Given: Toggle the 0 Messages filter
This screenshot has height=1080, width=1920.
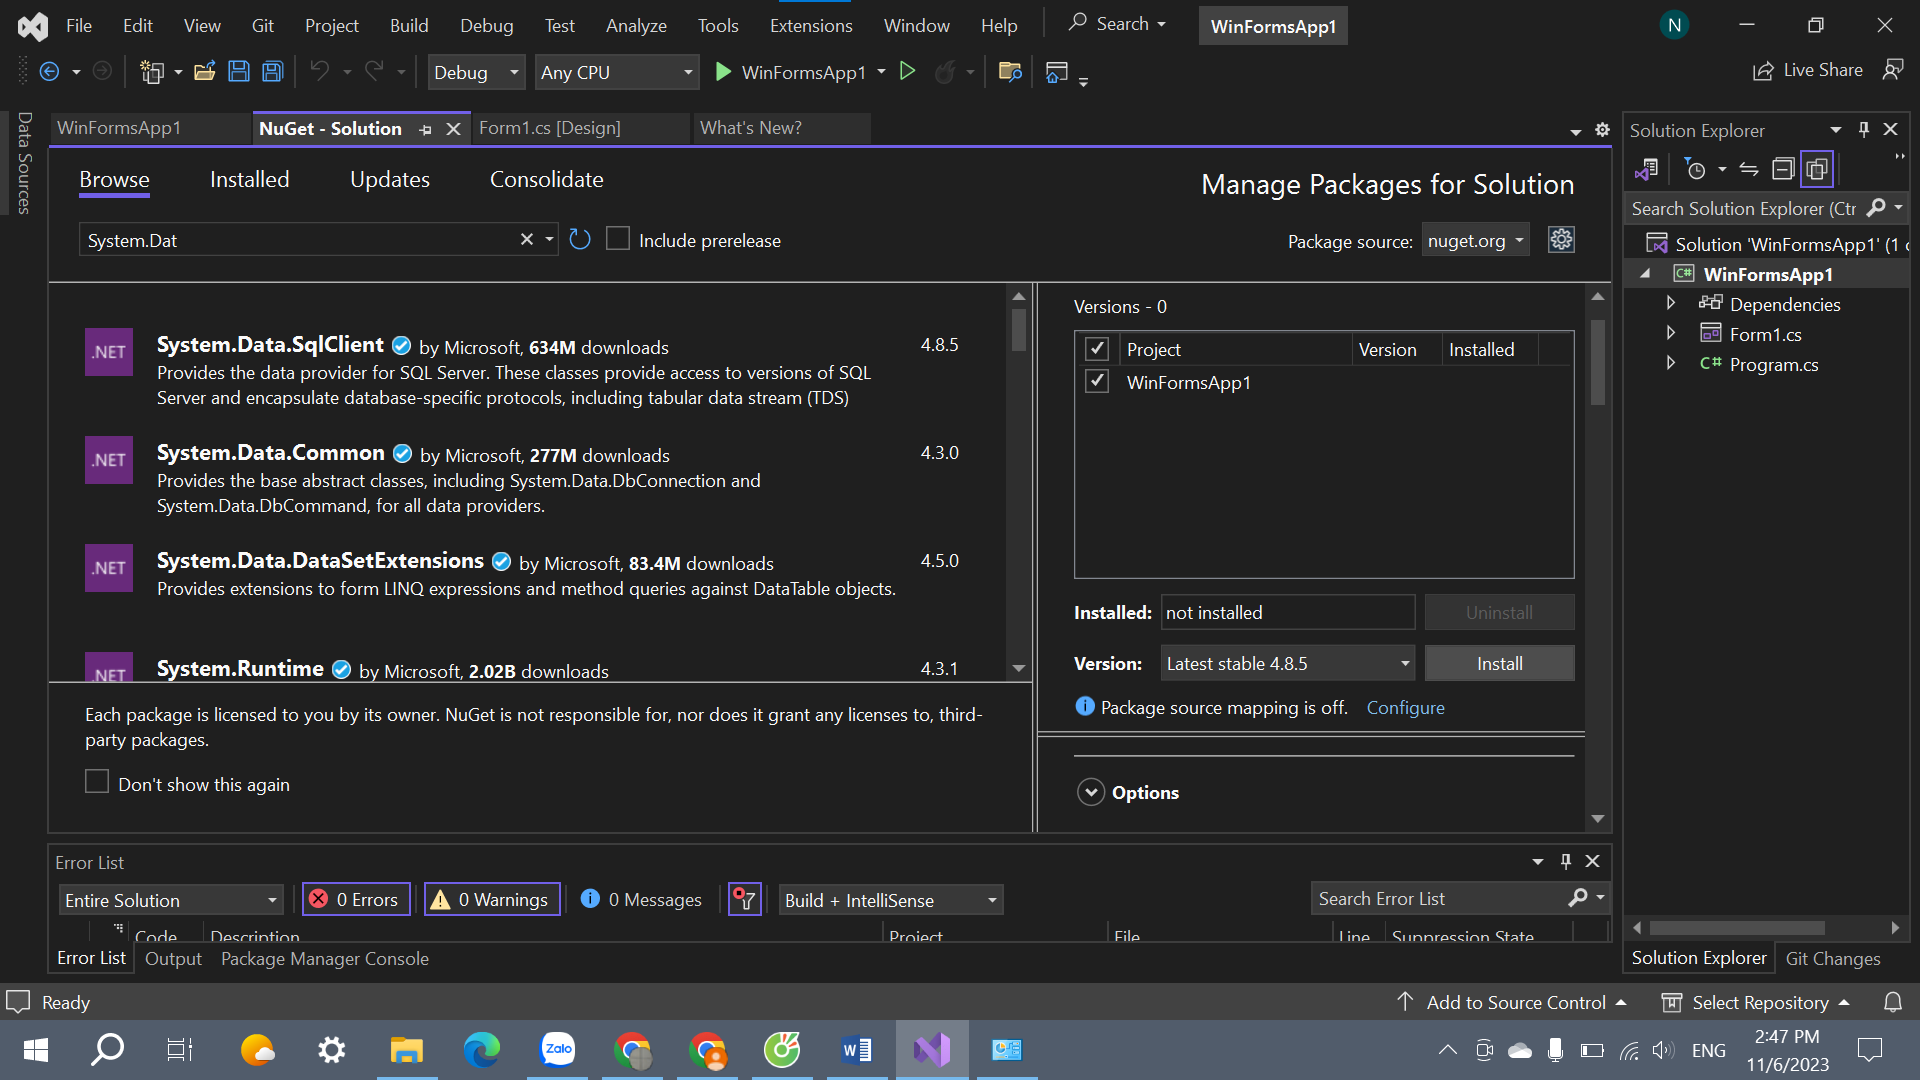Looking at the screenshot, I should click(x=642, y=899).
